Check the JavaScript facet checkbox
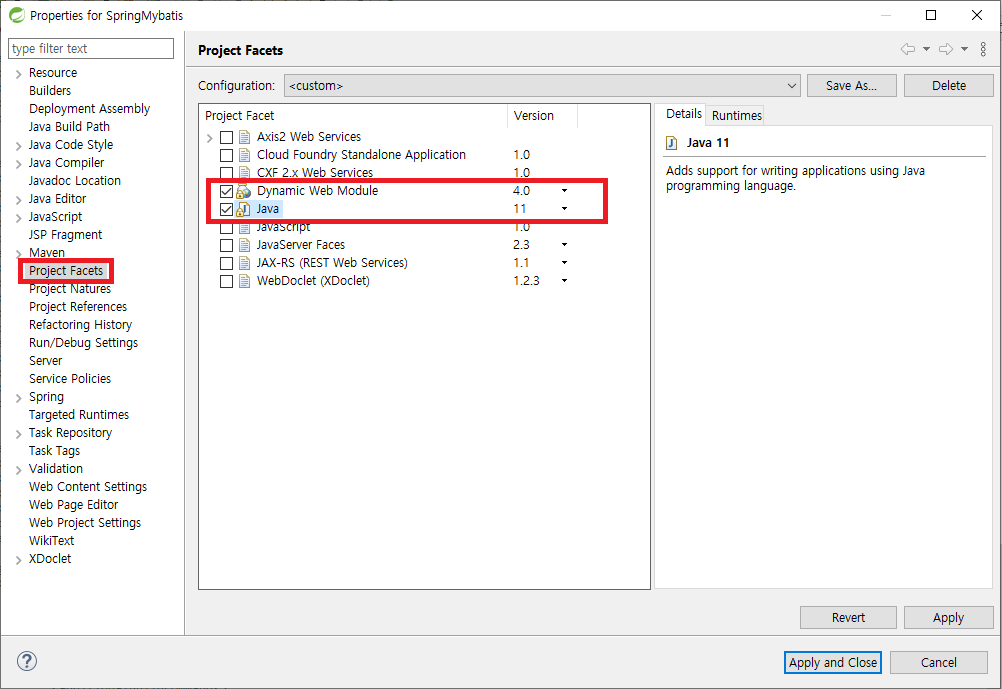The image size is (1002, 689). [226, 228]
